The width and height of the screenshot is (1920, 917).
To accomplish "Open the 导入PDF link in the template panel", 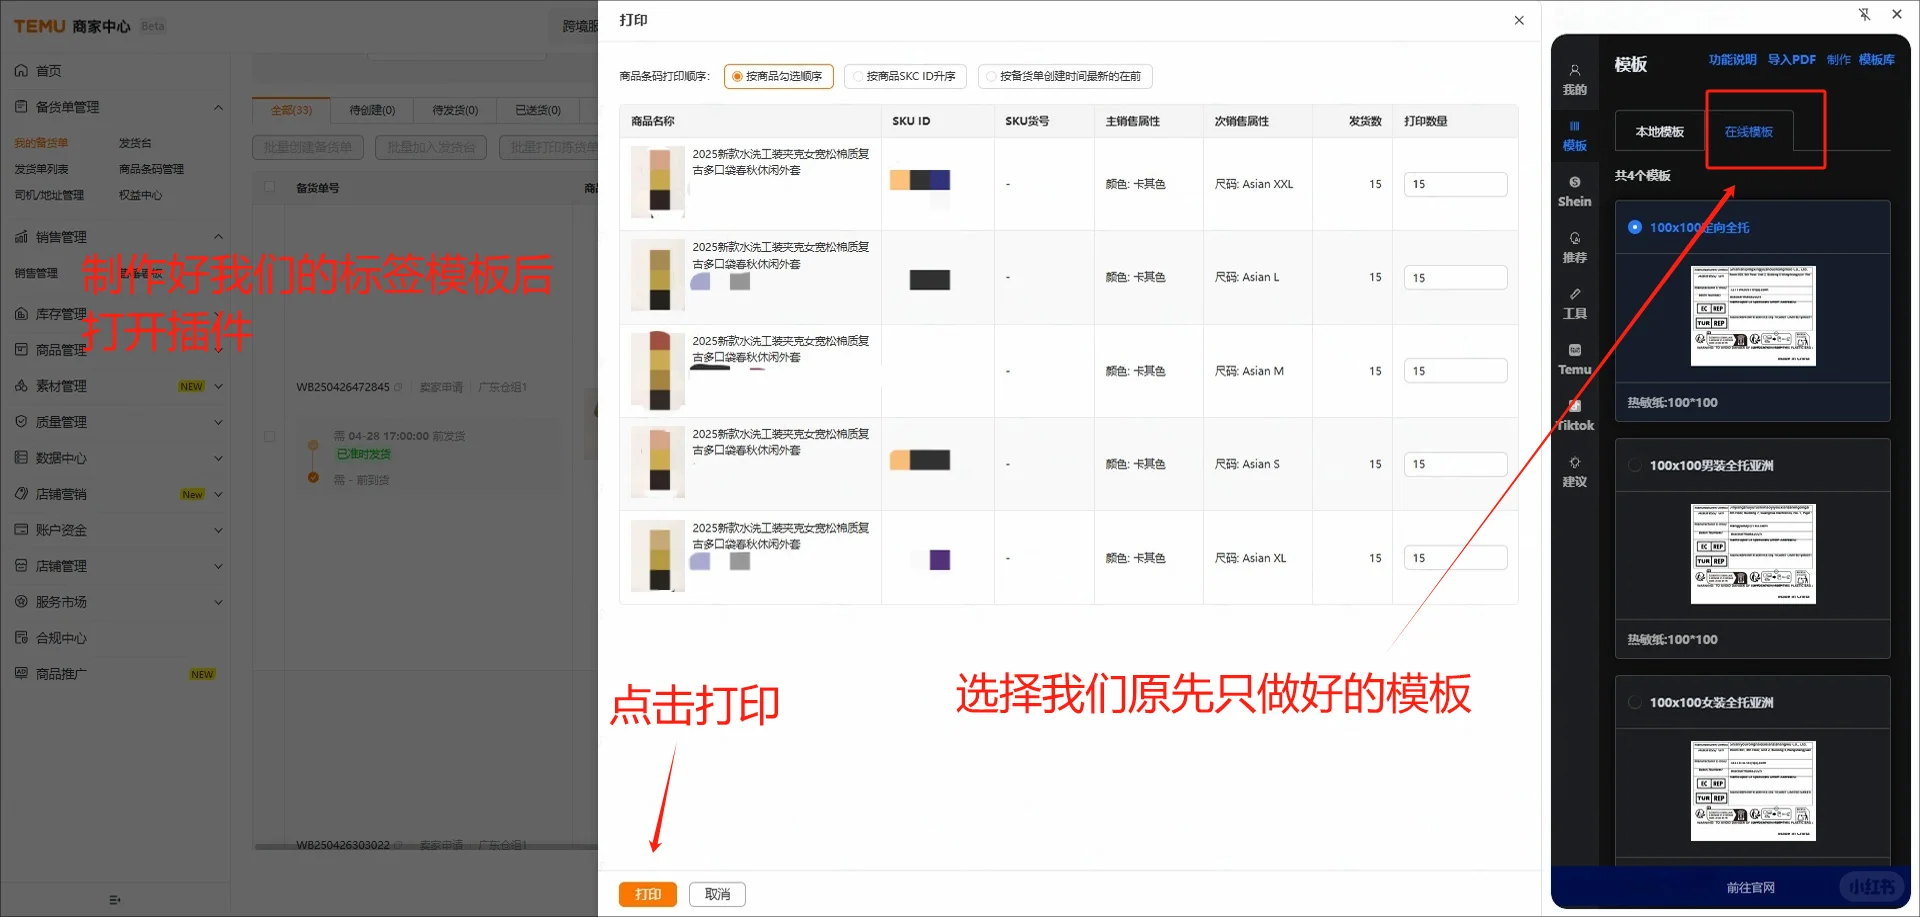I will coord(1793,59).
